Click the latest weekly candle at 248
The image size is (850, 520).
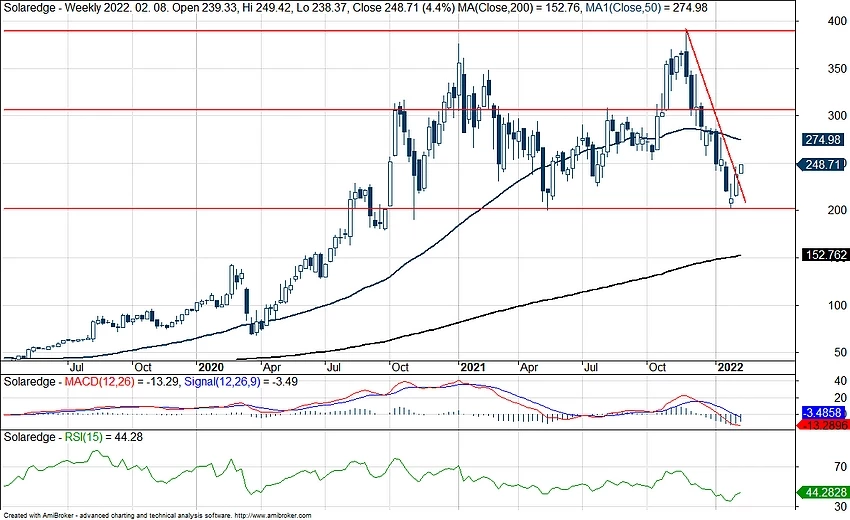tap(742, 169)
